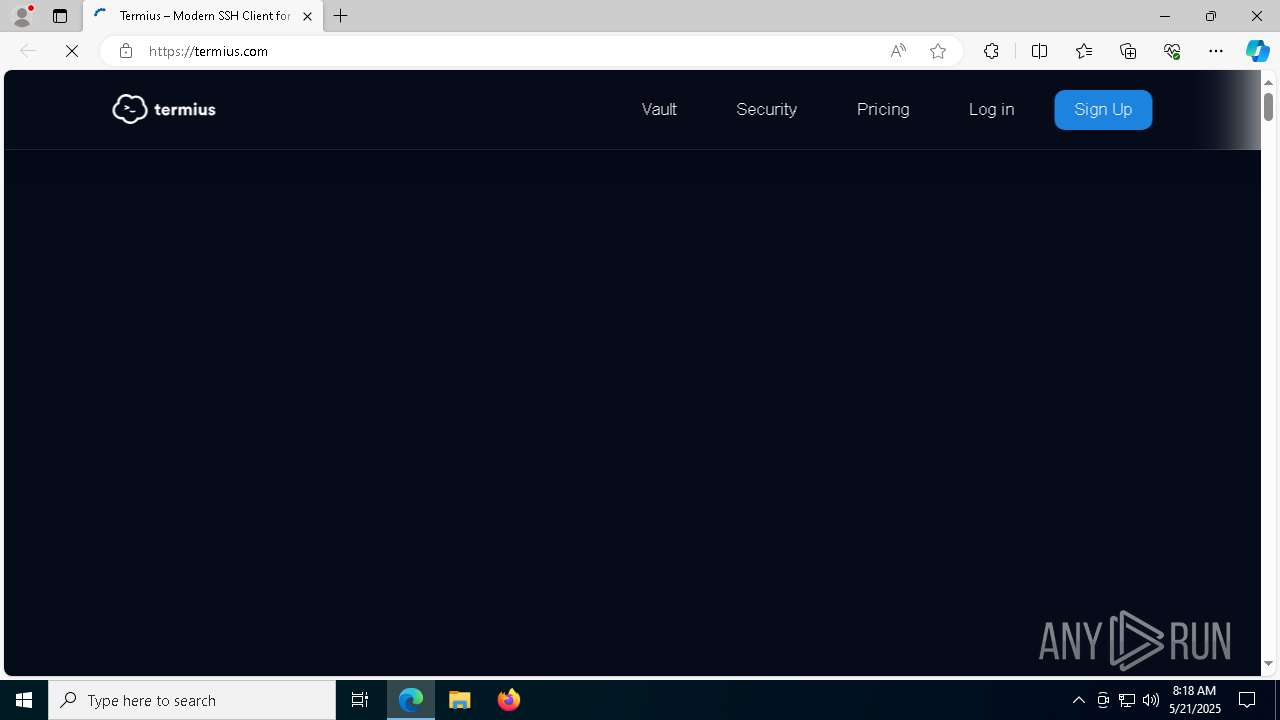Show hidden tray icons
The image size is (1280, 720).
pyautogui.click(x=1078, y=700)
